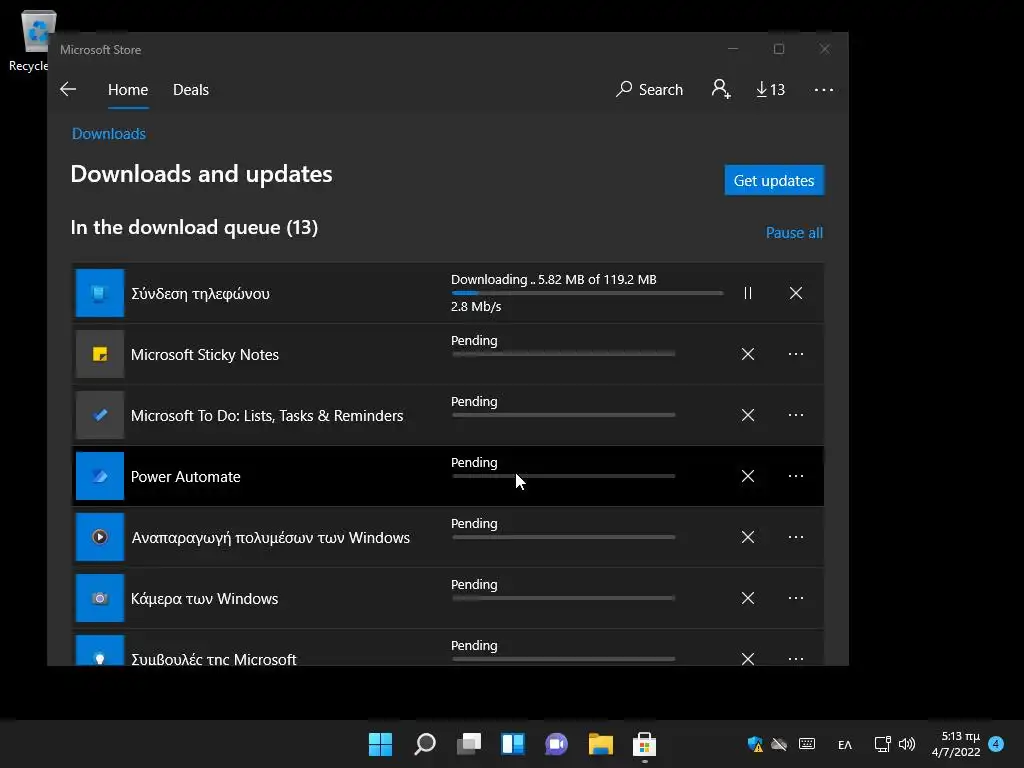Open the network status tray icon
The width and height of the screenshot is (1024, 768).
coord(882,744)
